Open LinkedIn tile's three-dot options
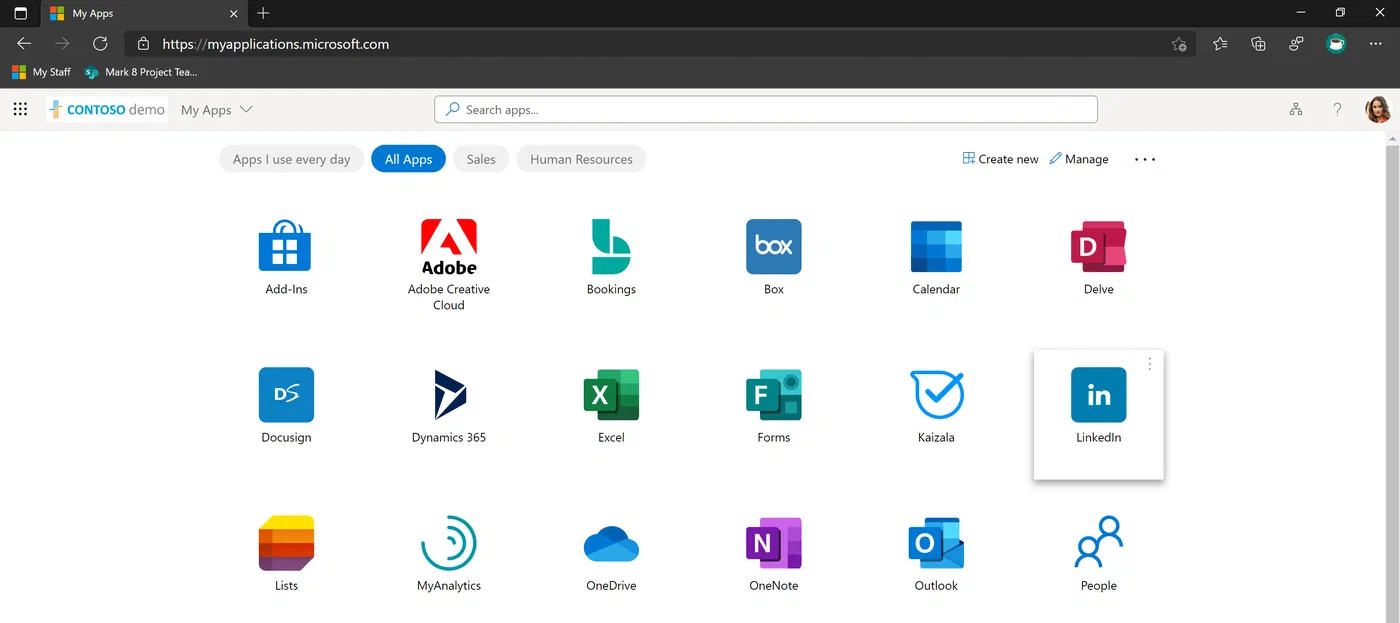Screen dimensions: 1400x623 click(1150, 364)
